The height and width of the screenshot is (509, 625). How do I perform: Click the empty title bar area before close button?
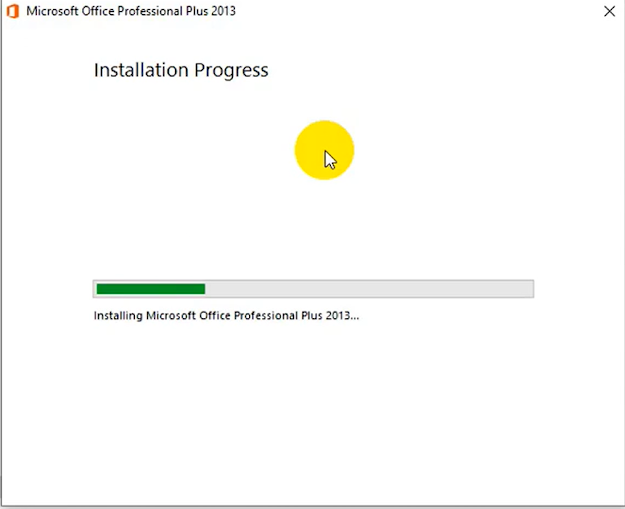pyautogui.click(x=420, y=12)
